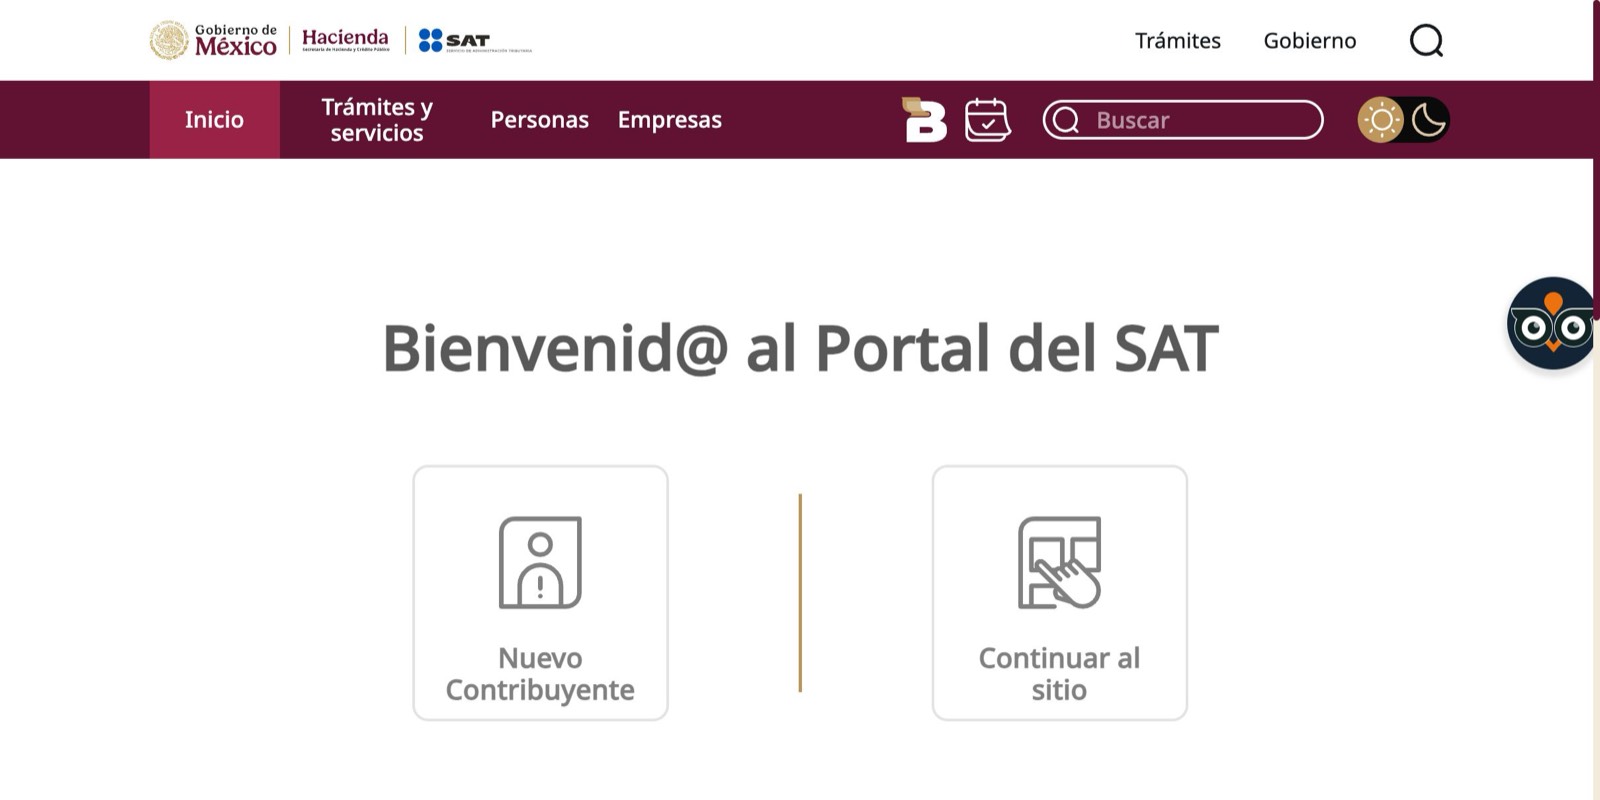Expand the Empresas menu

[669, 120]
